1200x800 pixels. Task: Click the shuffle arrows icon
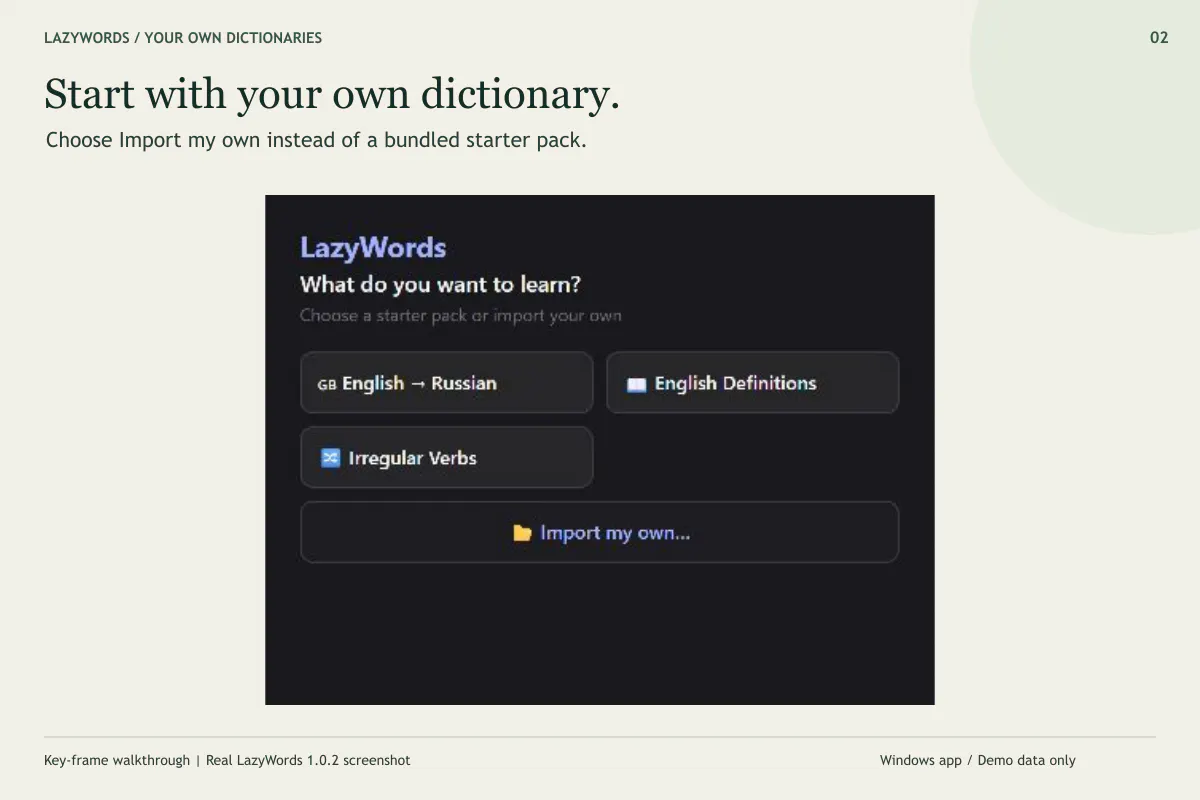[x=330, y=458]
